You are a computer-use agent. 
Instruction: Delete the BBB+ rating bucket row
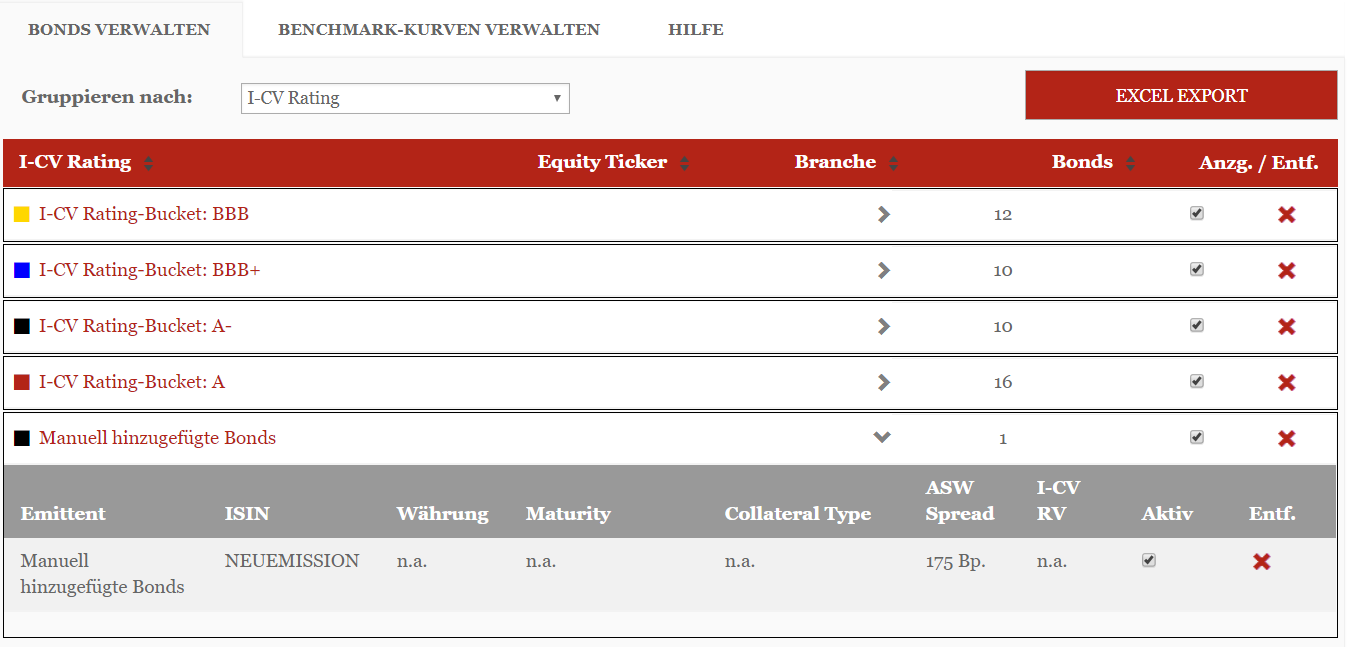click(x=1286, y=271)
